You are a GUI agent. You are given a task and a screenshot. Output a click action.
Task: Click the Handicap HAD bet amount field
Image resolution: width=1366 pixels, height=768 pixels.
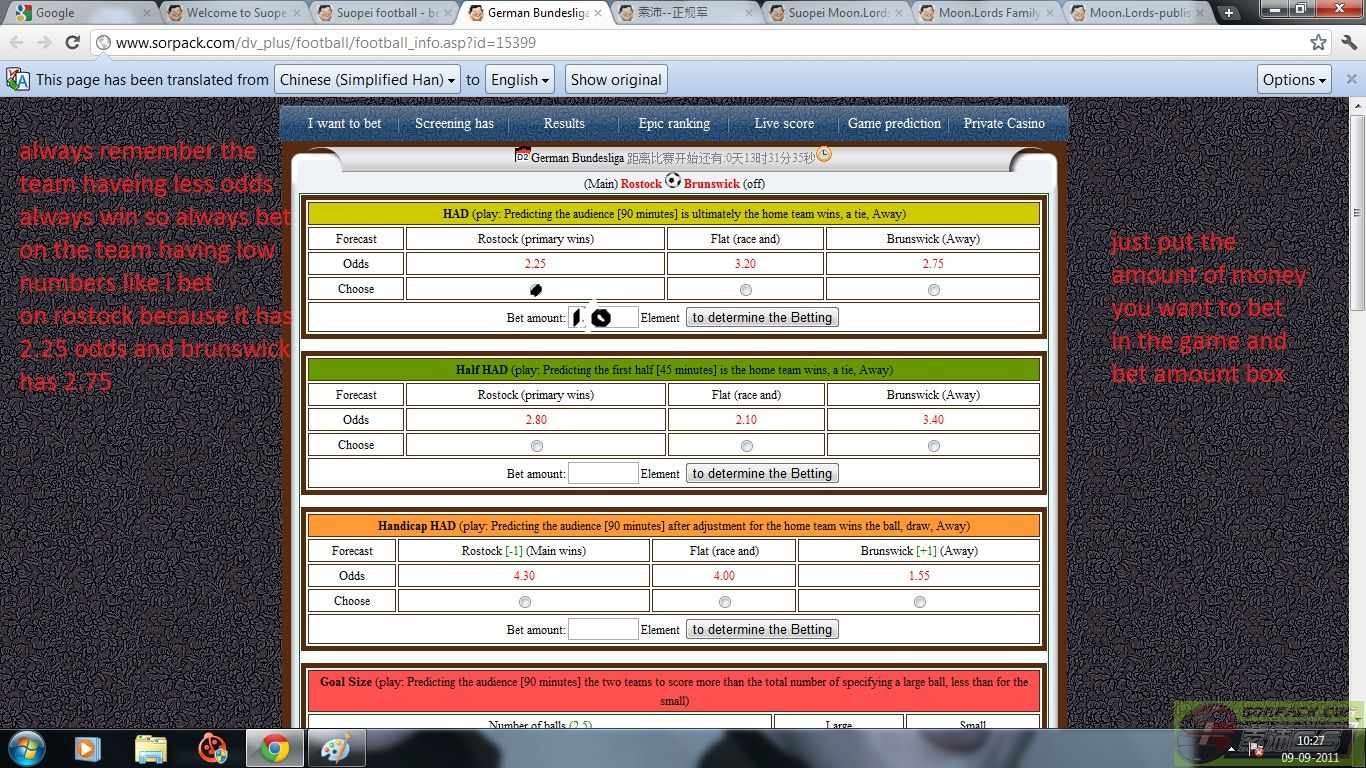pos(602,630)
